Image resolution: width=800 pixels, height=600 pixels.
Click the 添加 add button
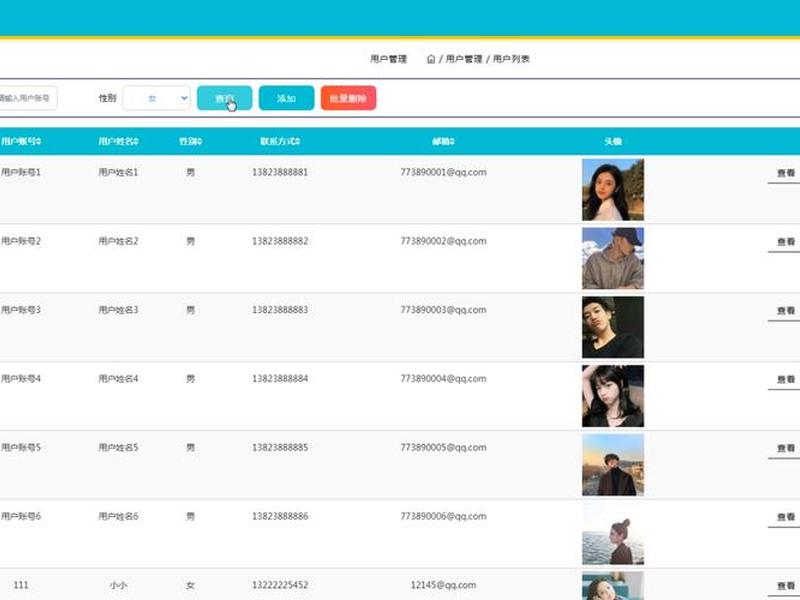286,98
